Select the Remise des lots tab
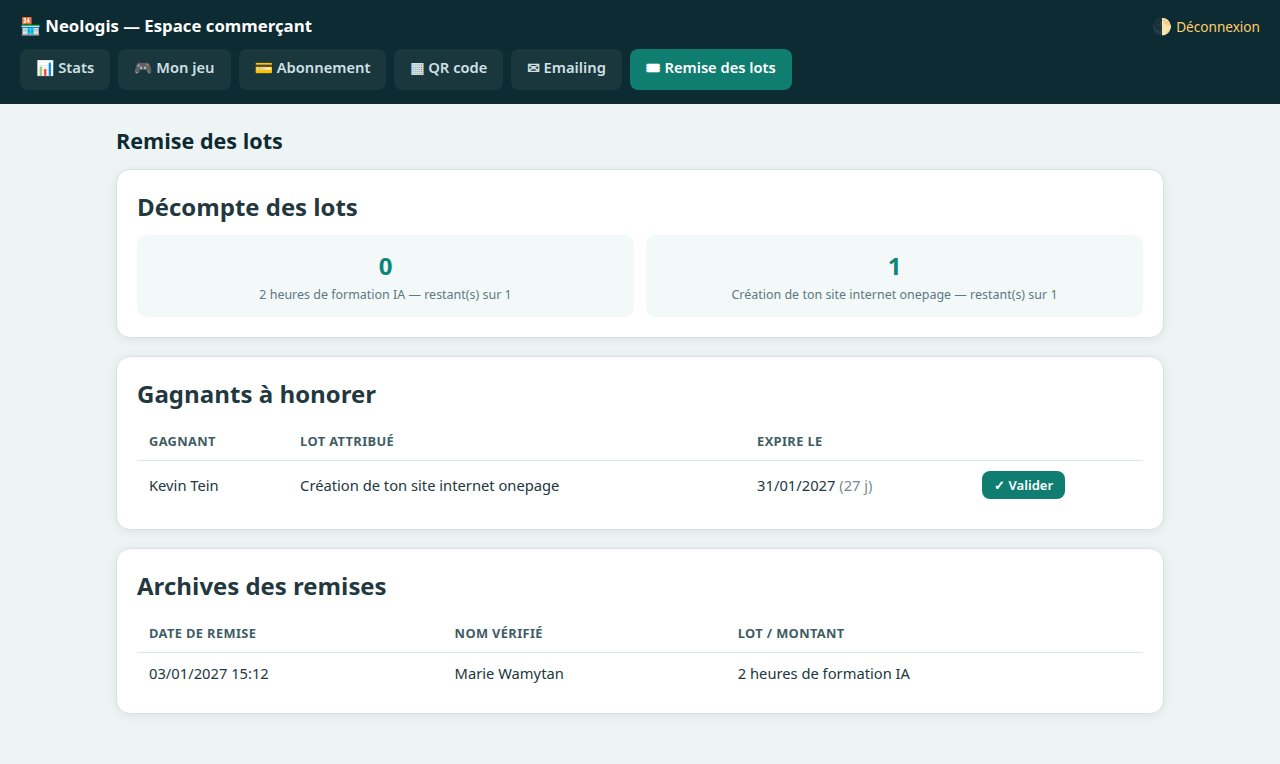The width and height of the screenshot is (1280, 764). point(711,69)
